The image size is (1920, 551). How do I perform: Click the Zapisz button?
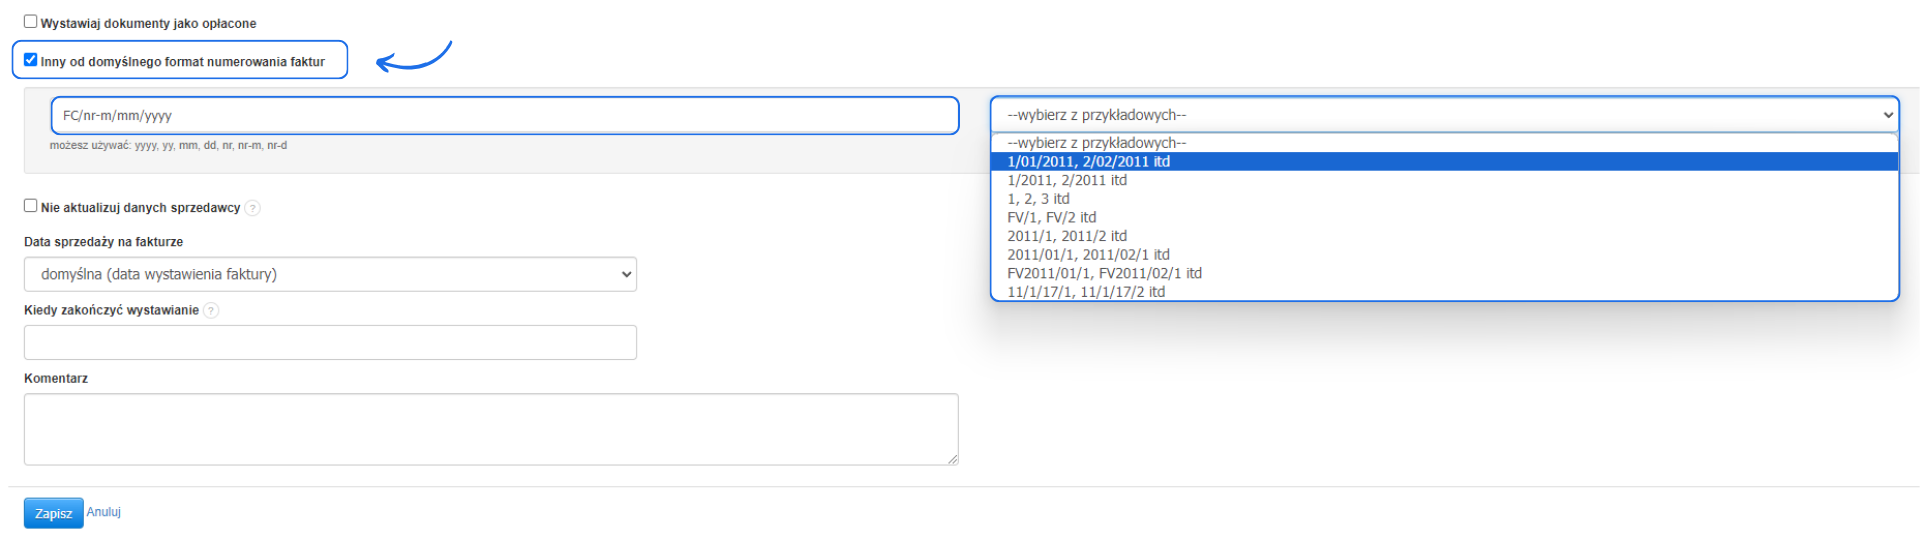tap(53, 513)
